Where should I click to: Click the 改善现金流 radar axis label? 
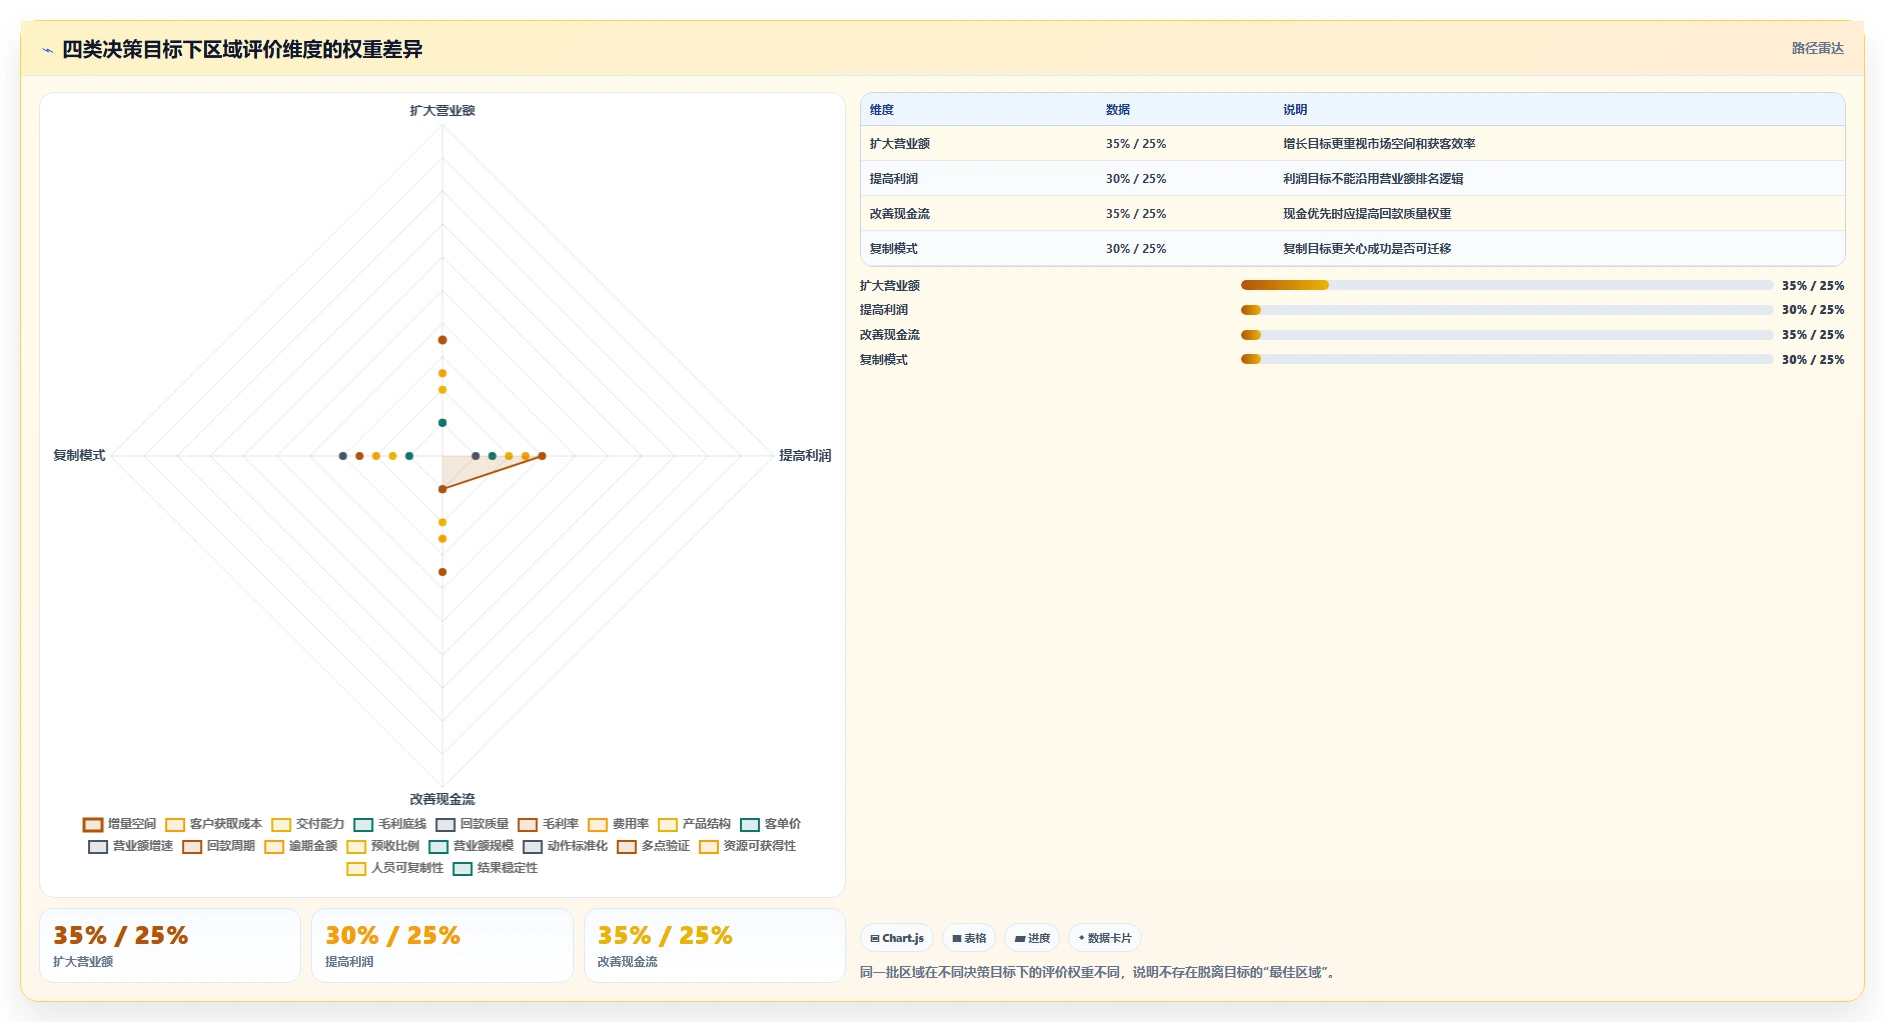click(x=442, y=799)
